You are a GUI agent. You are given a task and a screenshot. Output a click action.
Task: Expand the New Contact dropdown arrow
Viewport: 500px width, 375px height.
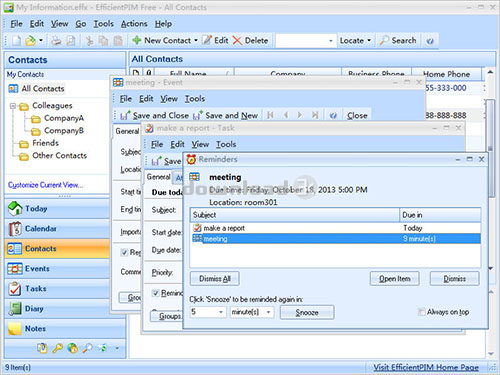196,41
